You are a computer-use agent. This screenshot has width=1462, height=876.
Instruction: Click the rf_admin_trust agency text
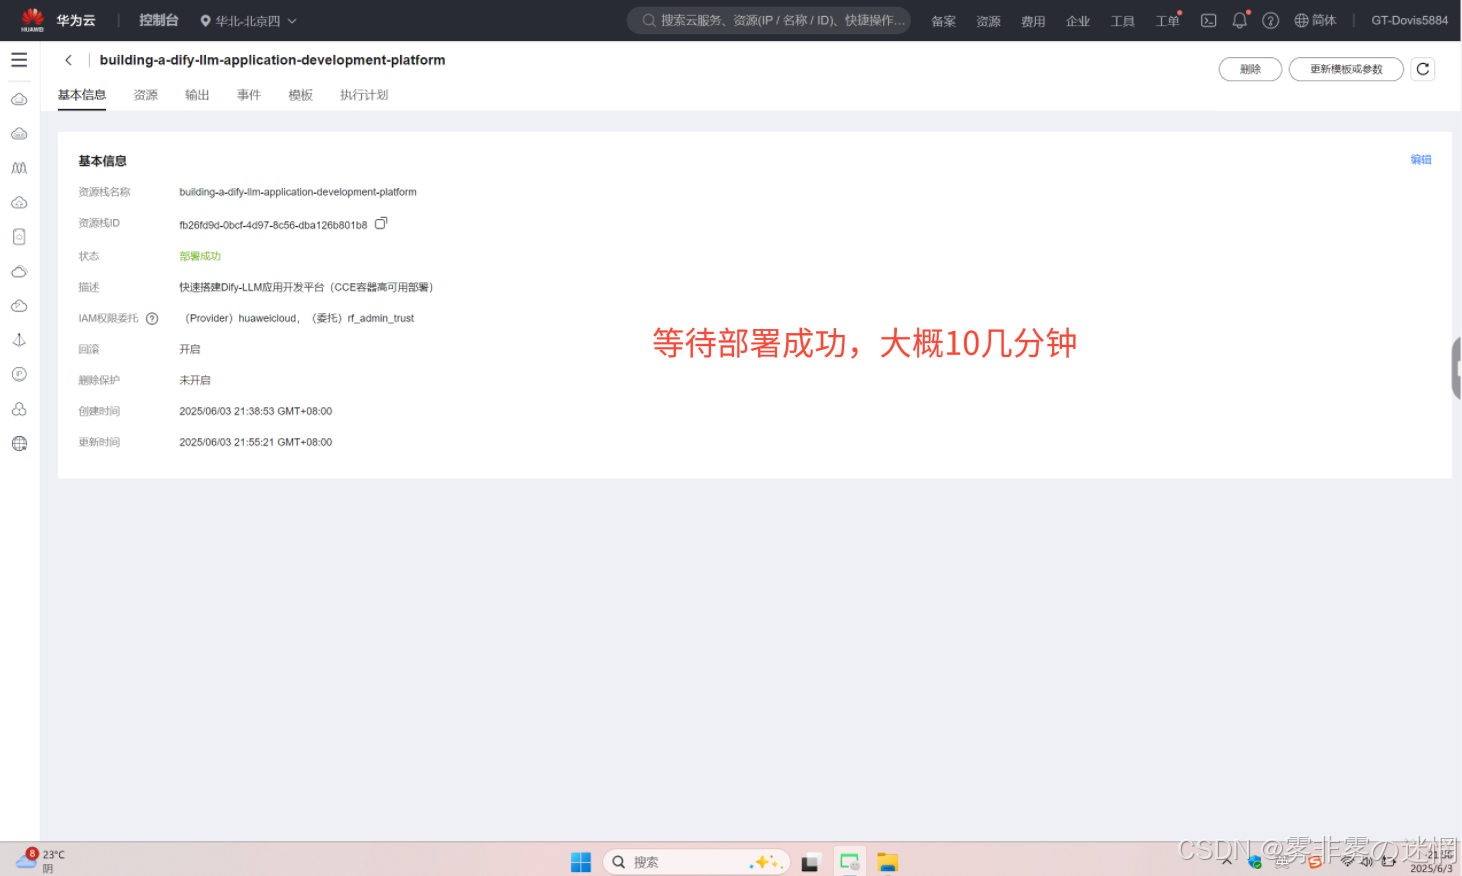click(381, 318)
